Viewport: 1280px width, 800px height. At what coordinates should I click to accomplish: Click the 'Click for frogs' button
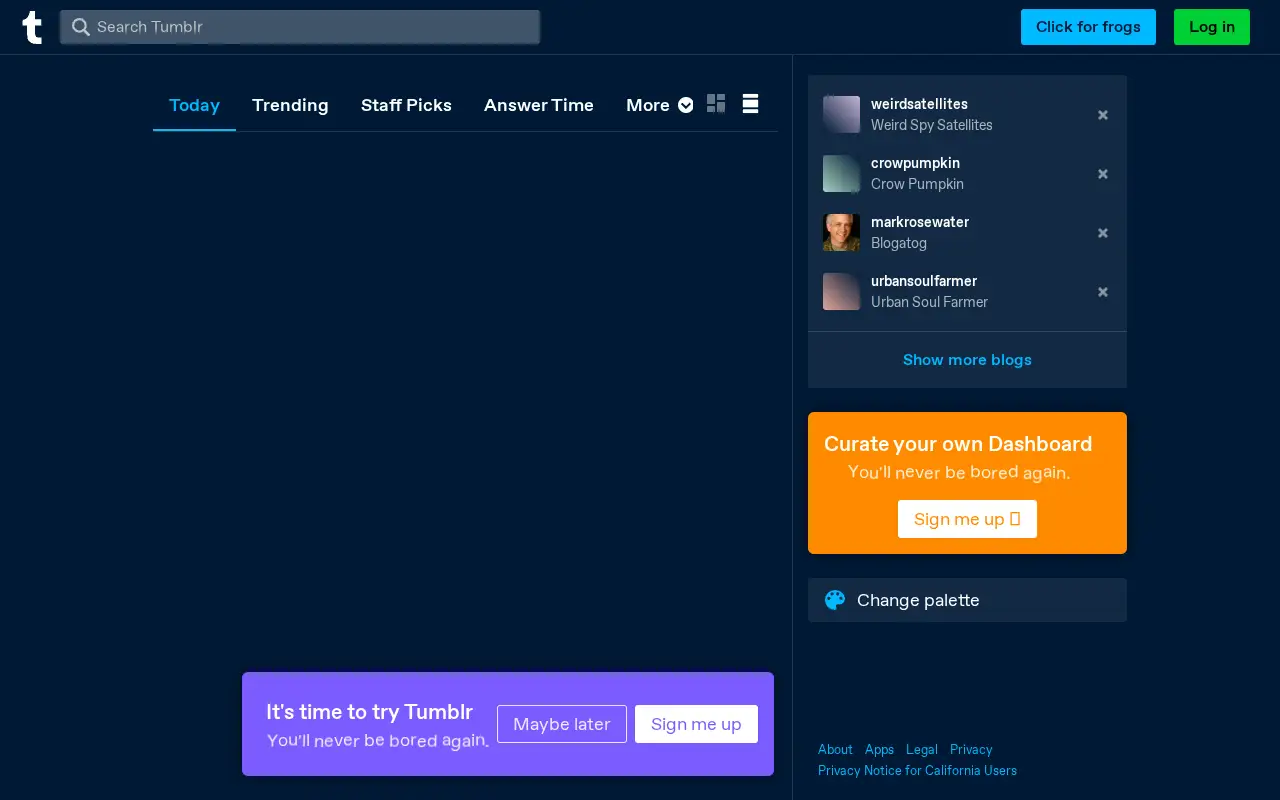pyautogui.click(x=1088, y=27)
